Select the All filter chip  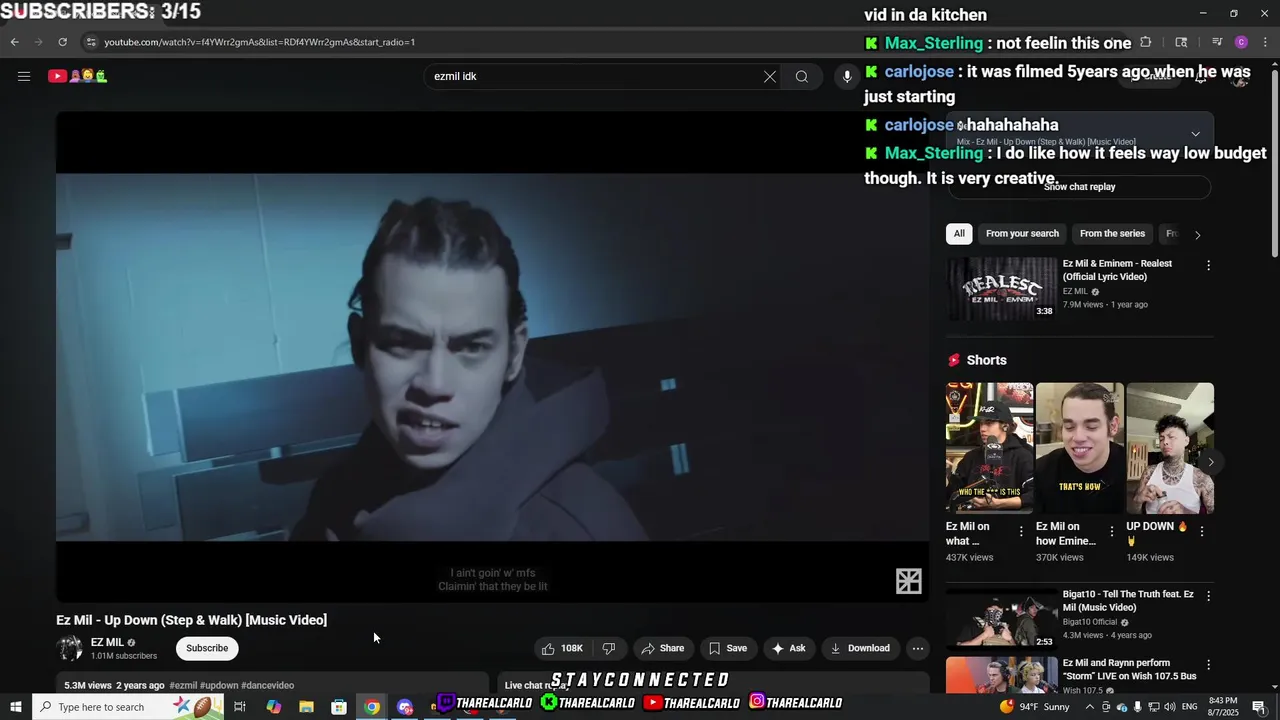pyautogui.click(x=959, y=234)
